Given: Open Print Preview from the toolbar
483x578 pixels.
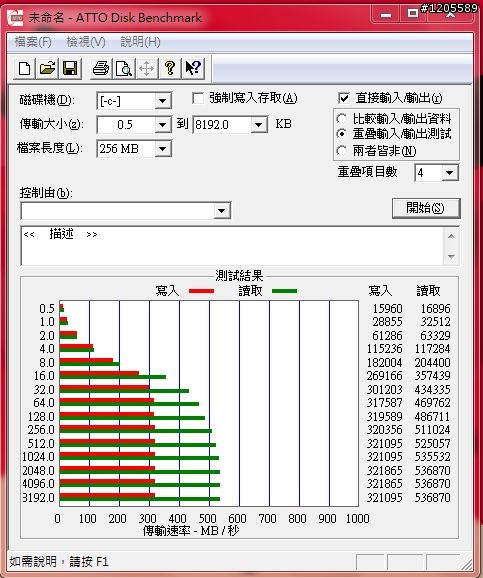Looking at the screenshot, I should pos(124,68).
